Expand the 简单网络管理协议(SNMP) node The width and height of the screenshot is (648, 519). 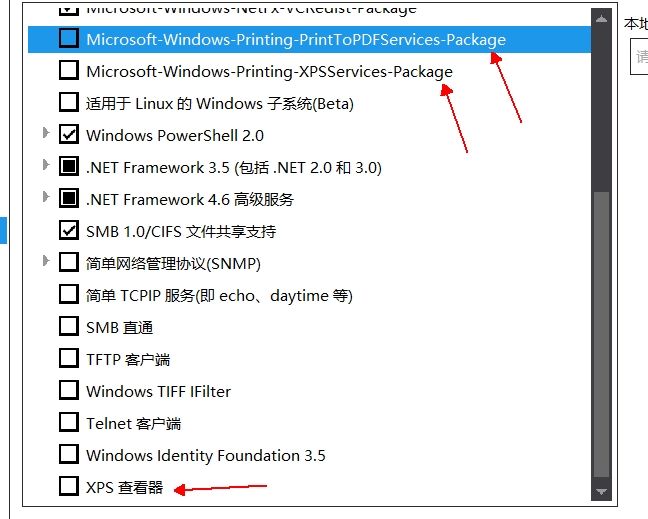tap(46, 261)
